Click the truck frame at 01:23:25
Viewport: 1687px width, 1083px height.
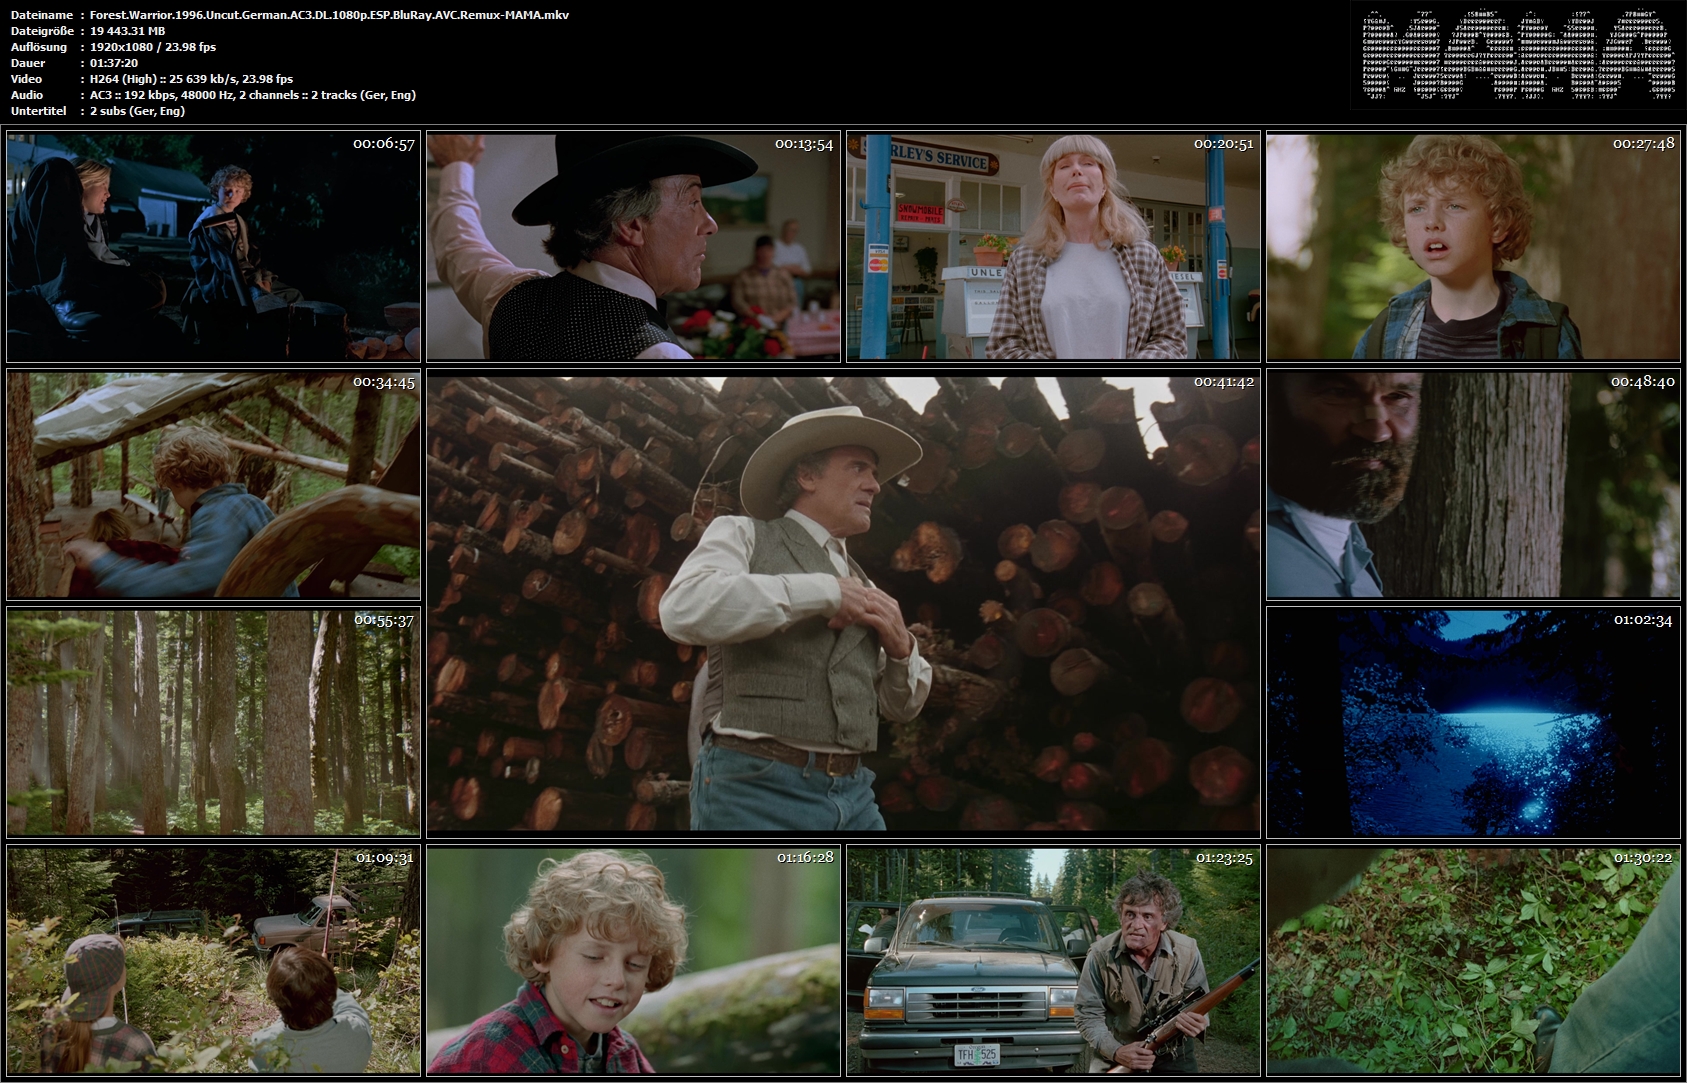coord(1053,961)
